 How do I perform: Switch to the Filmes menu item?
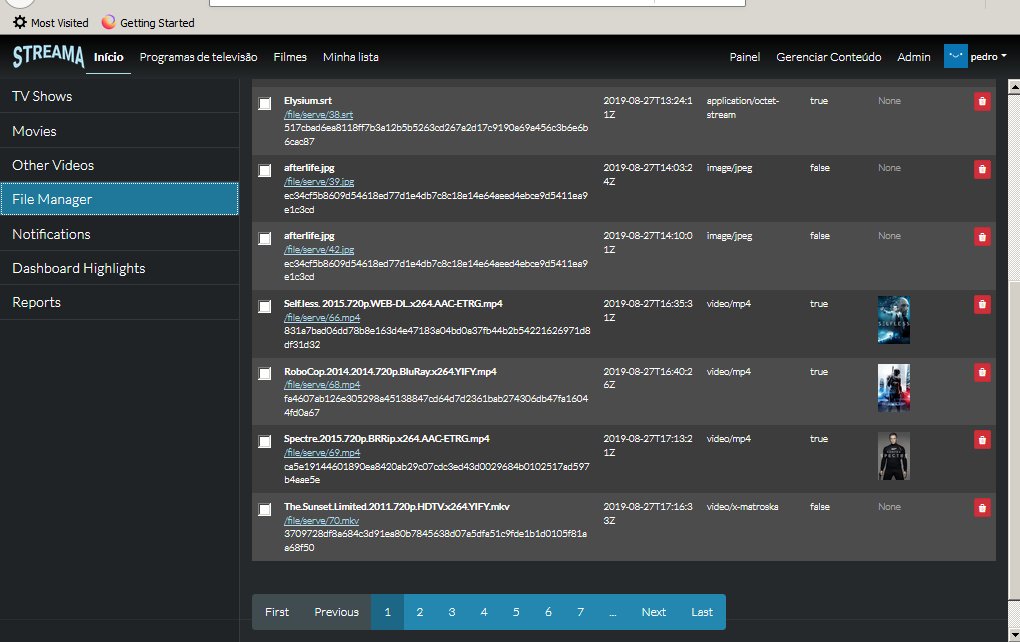click(x=290, y=57)
